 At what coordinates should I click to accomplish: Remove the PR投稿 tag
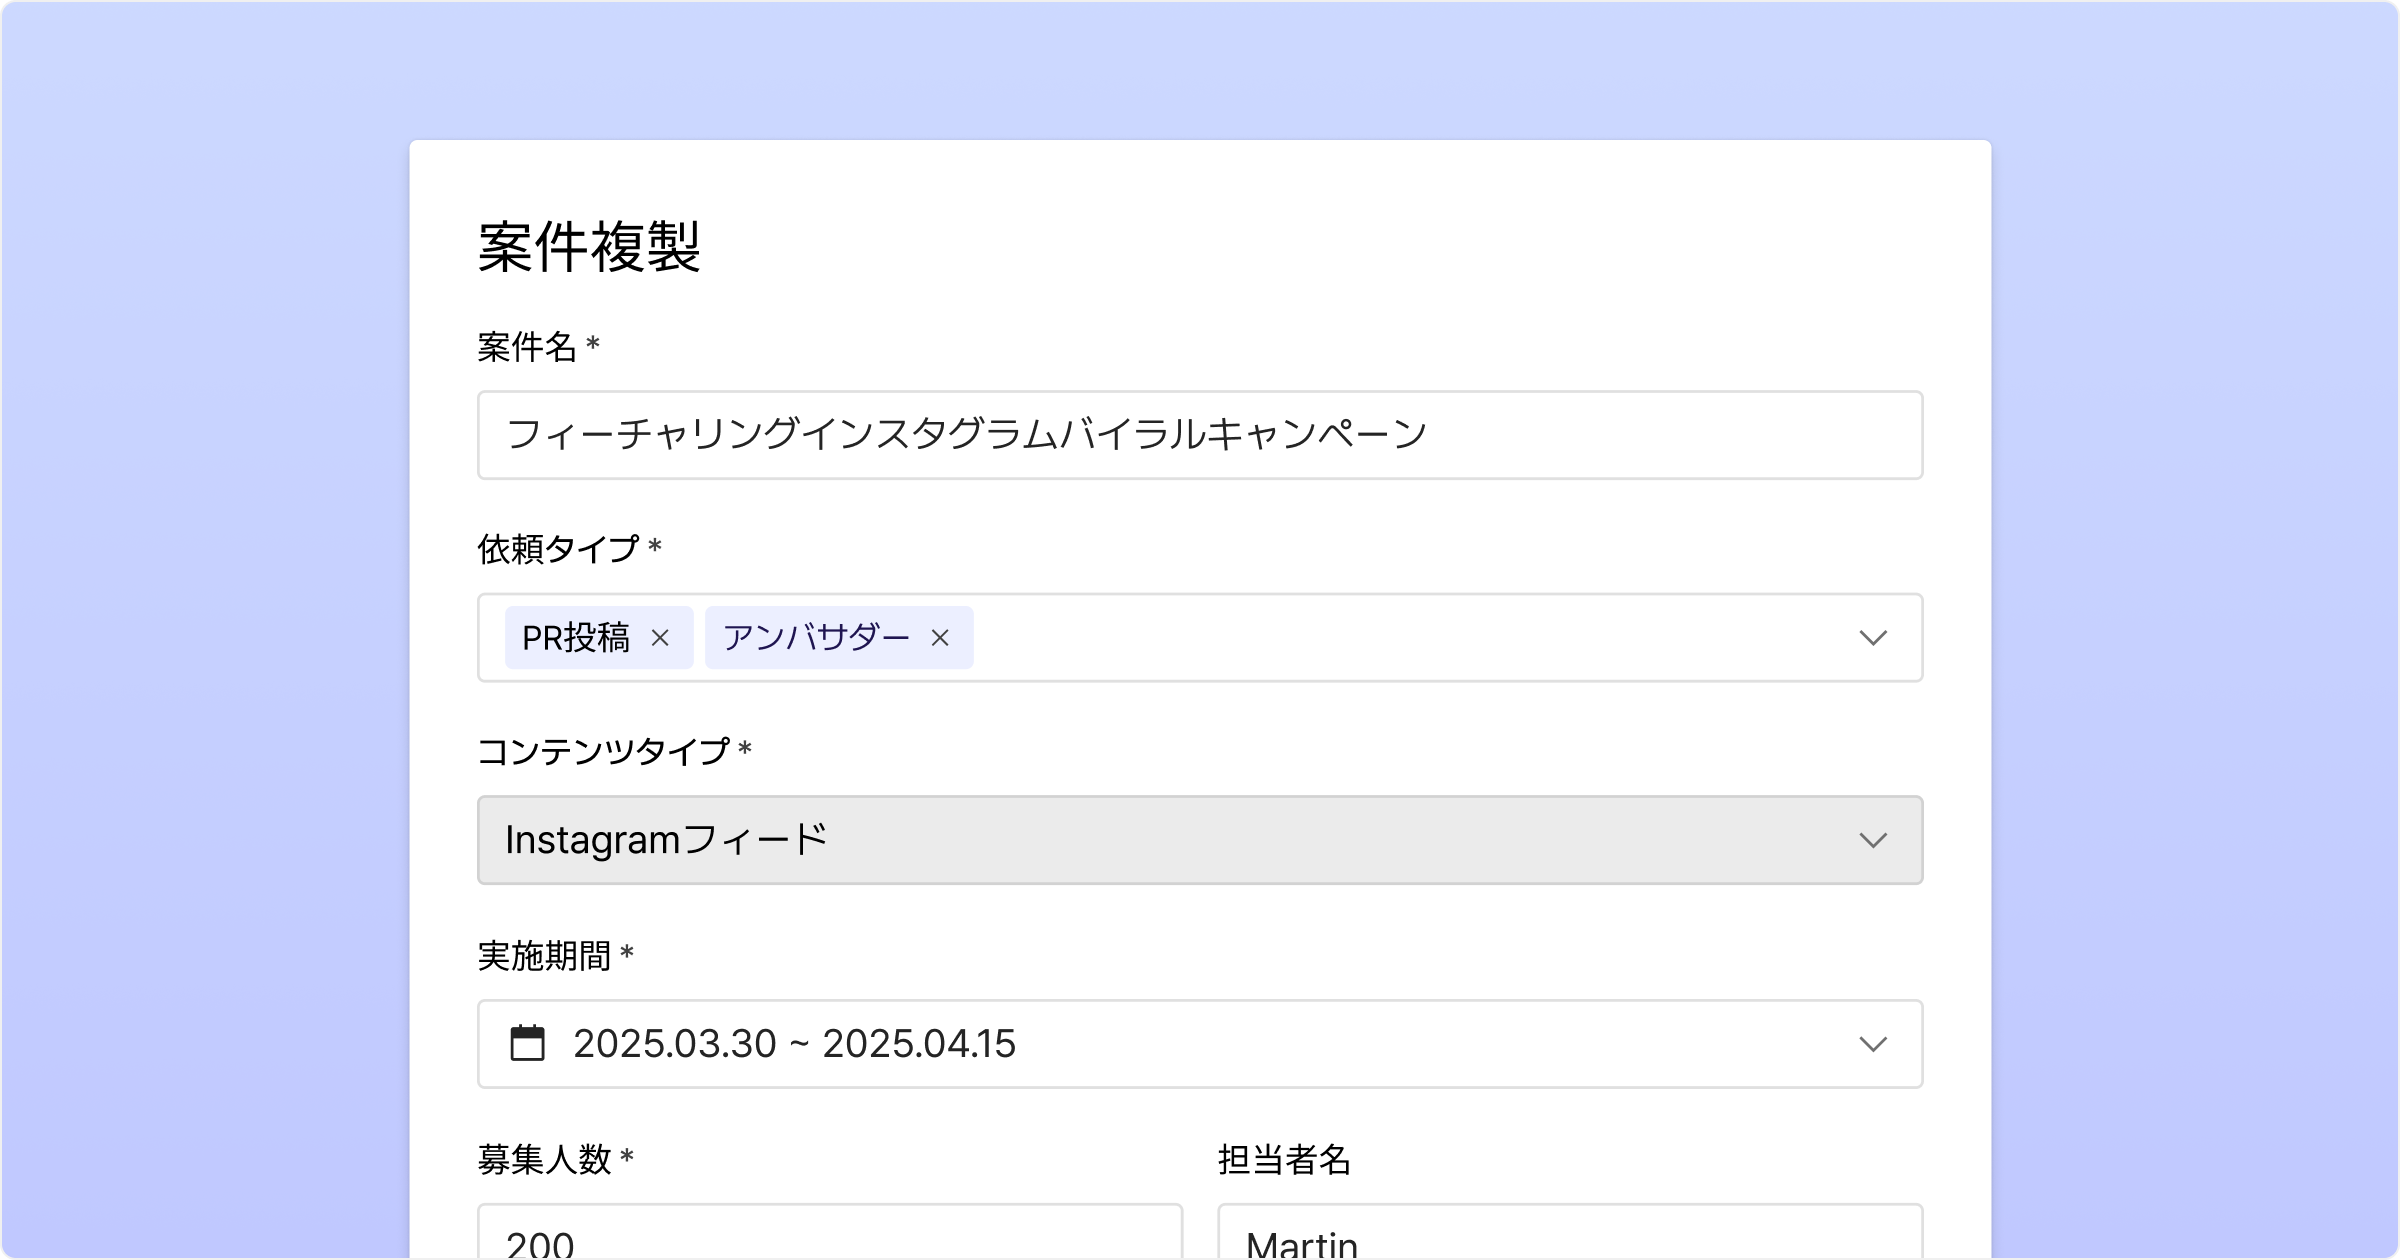[660, 638]
